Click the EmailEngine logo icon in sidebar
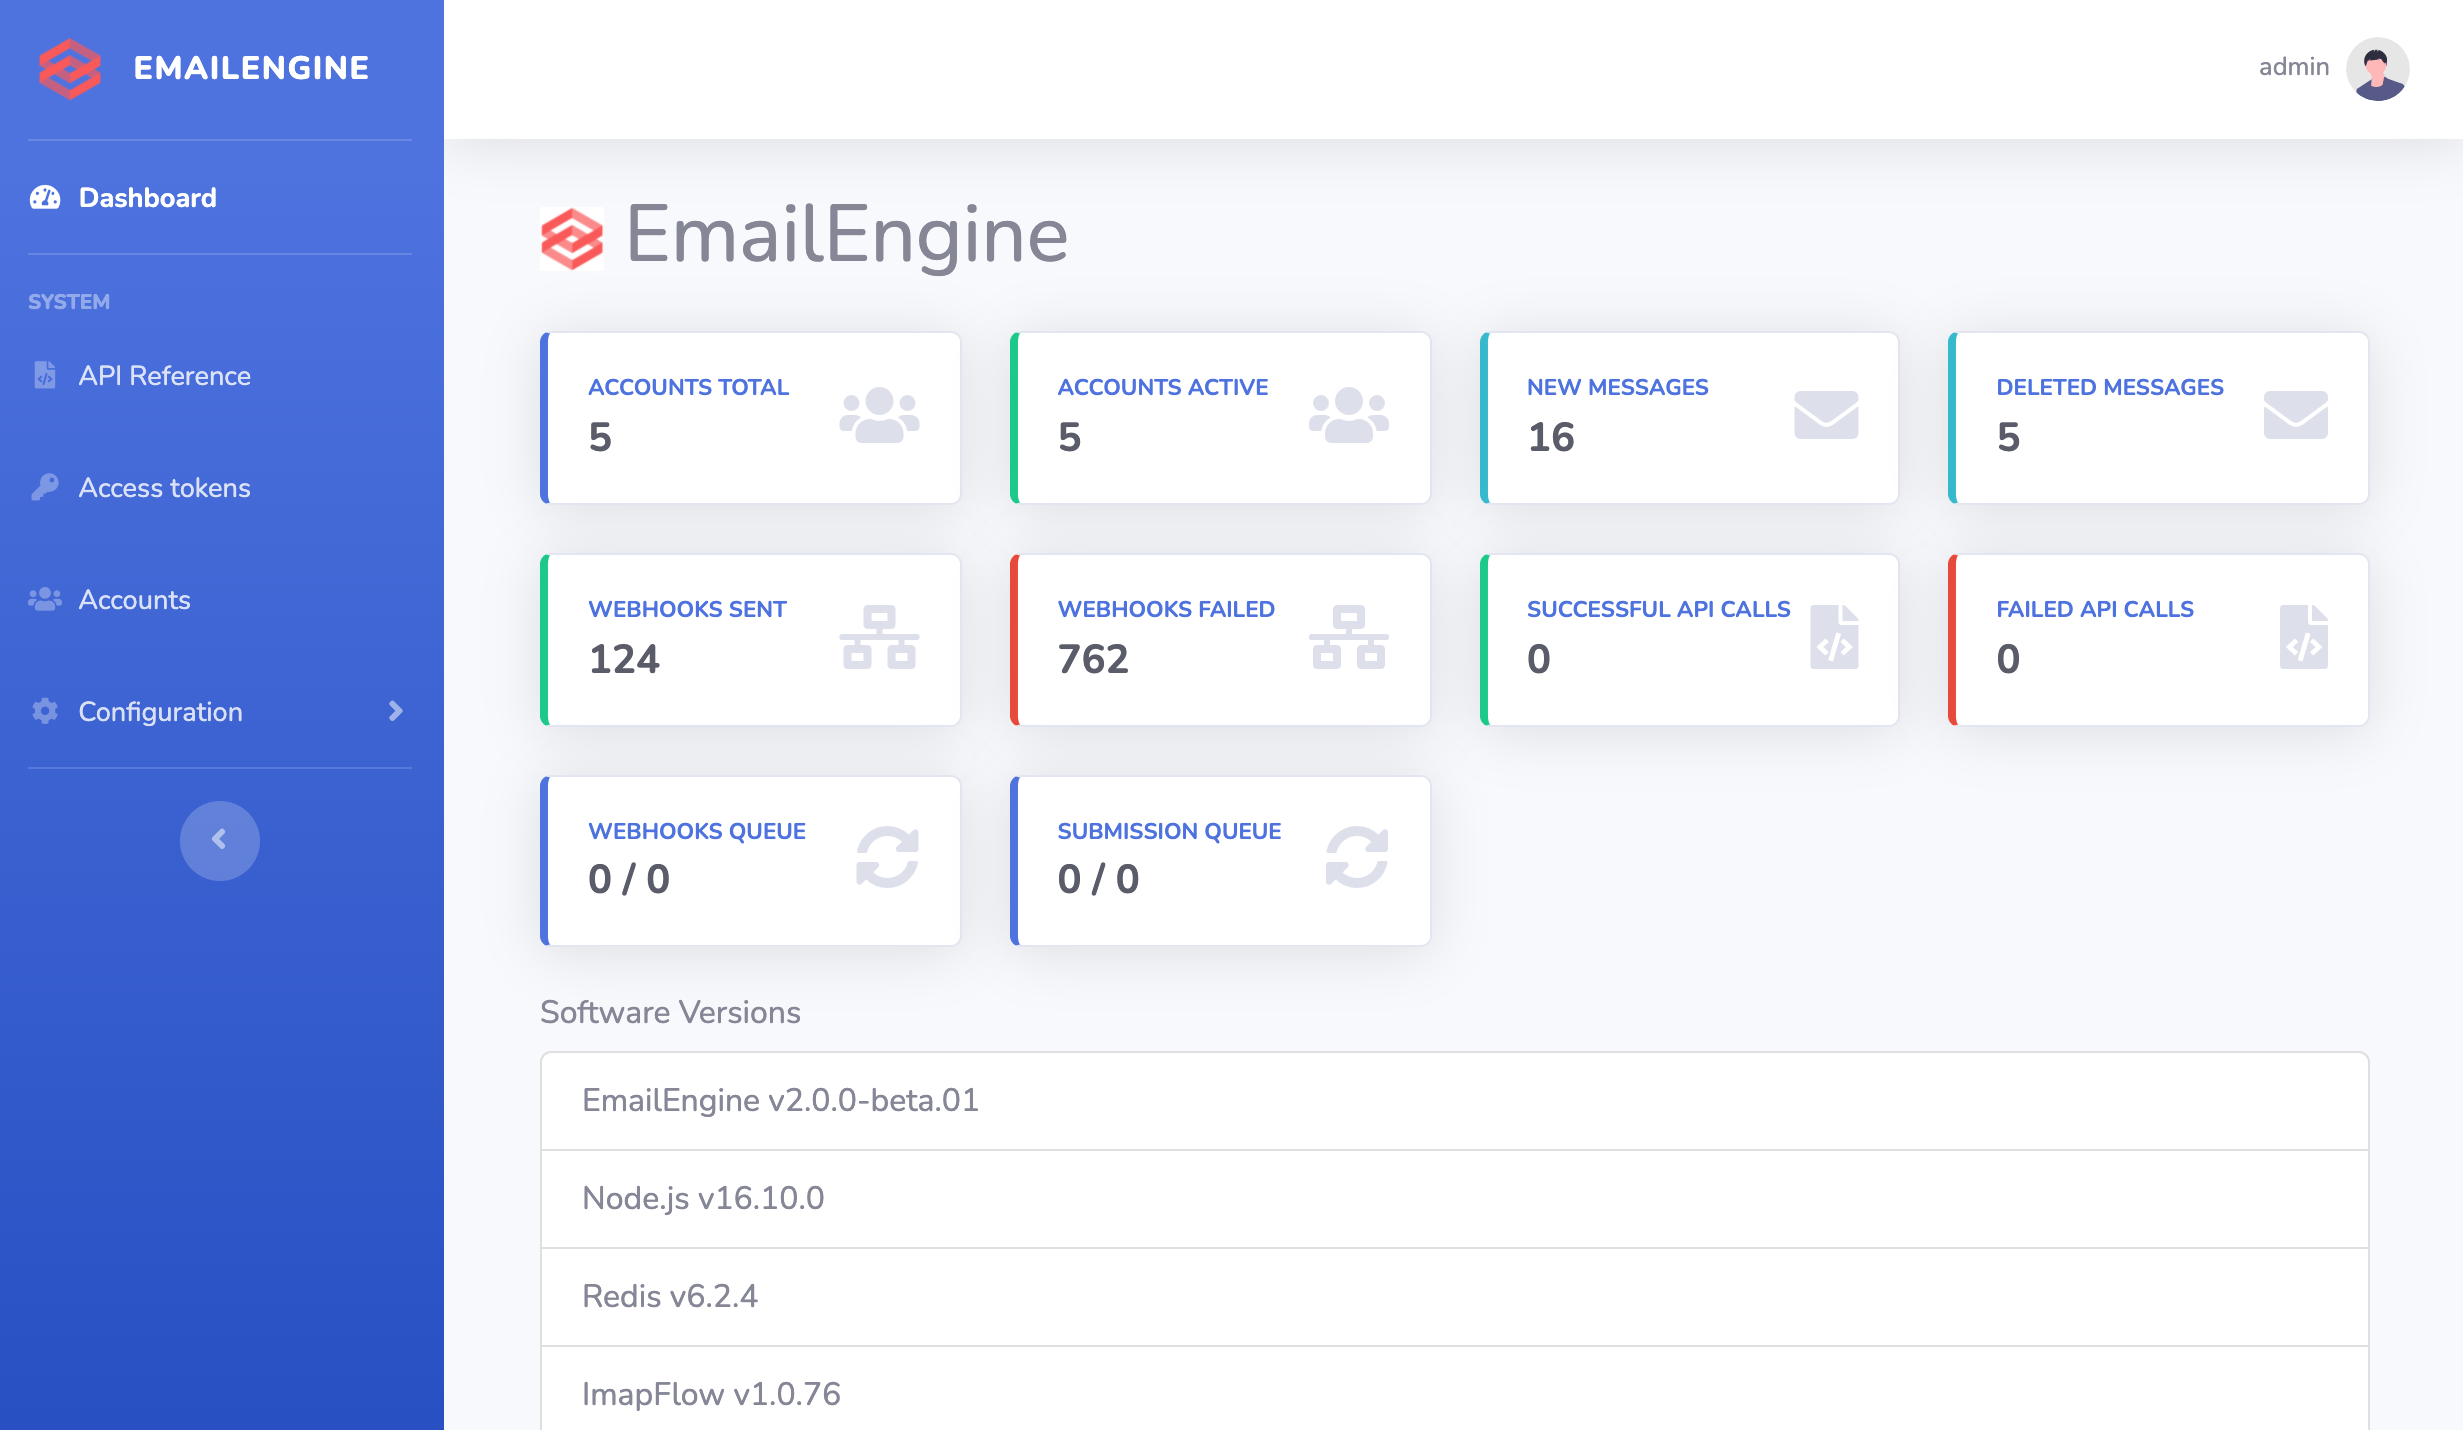2463x1430 pixels. pyautogui.click(x=69, y=68)
